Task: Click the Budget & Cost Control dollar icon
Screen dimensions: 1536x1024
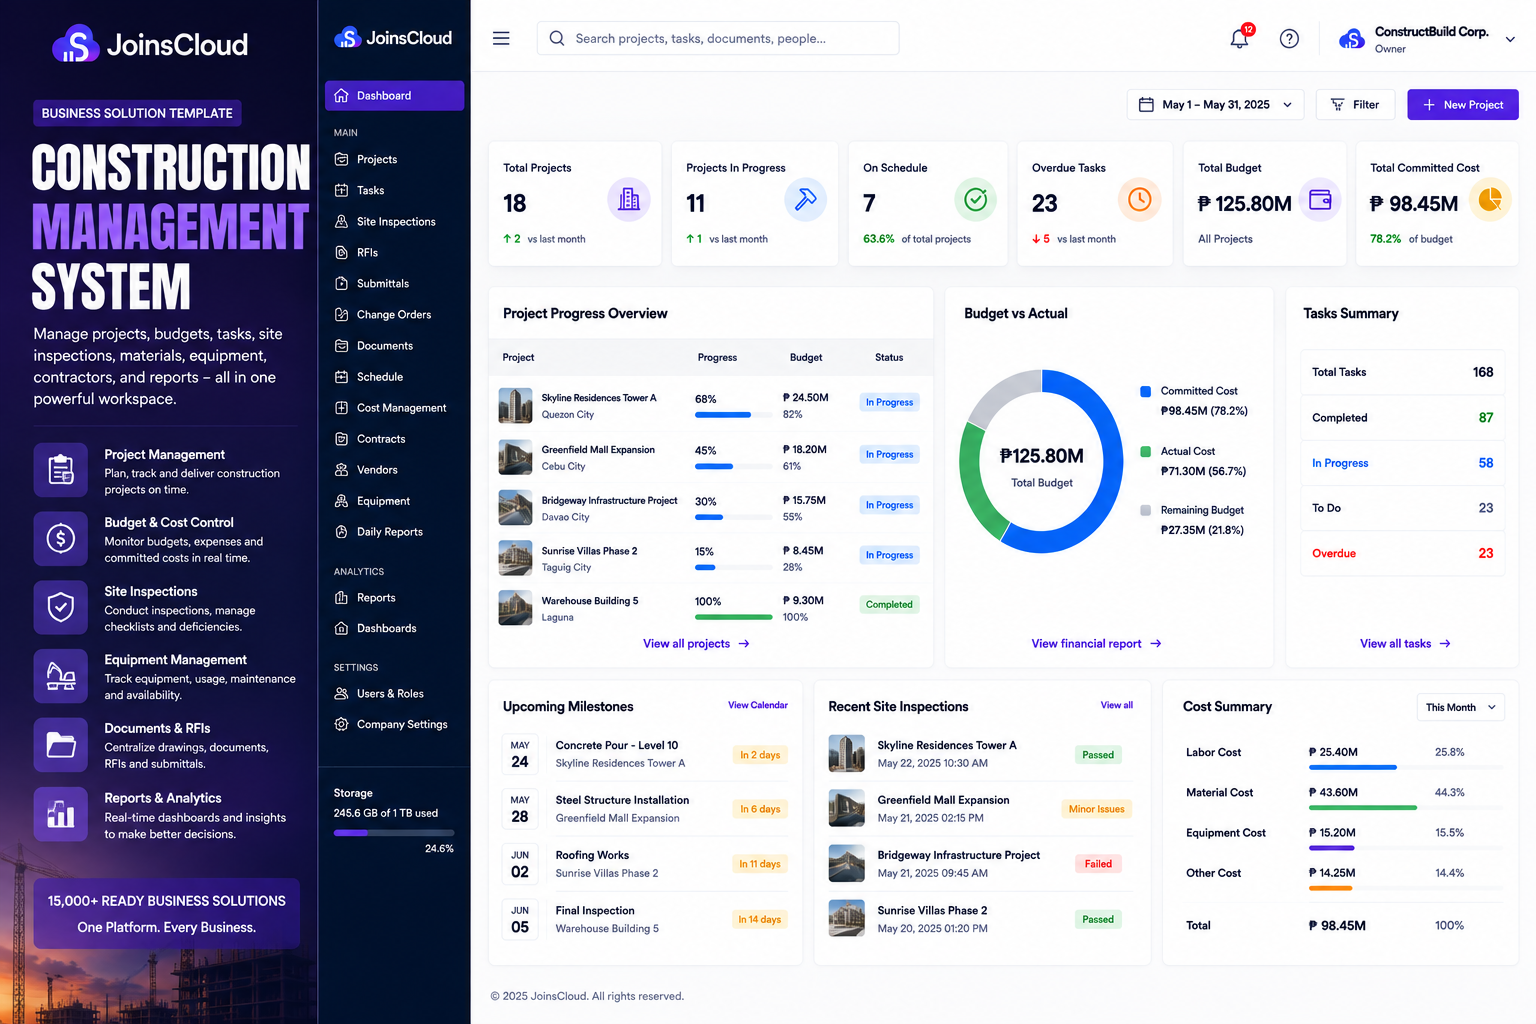Action: (x=61, y=539)
